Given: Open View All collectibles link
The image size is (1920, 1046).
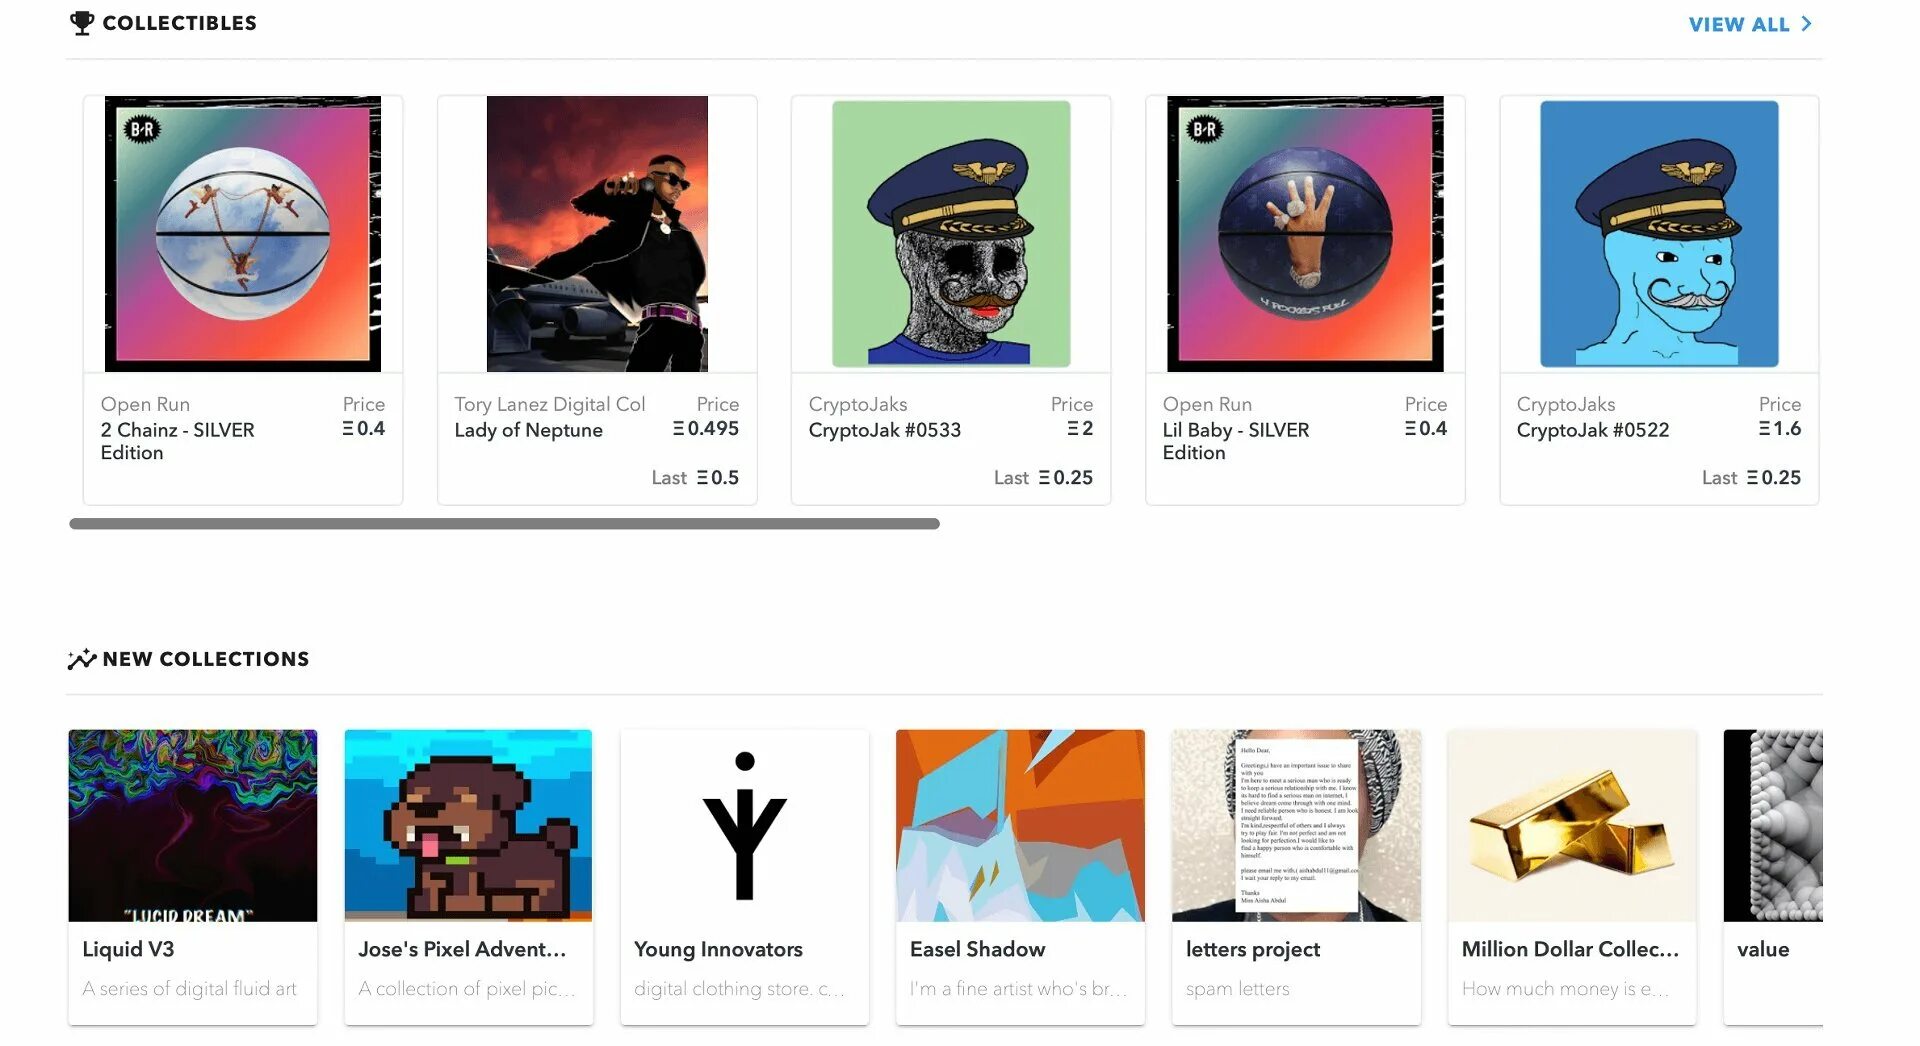Looking at the screenshot, I should 1749,23.
